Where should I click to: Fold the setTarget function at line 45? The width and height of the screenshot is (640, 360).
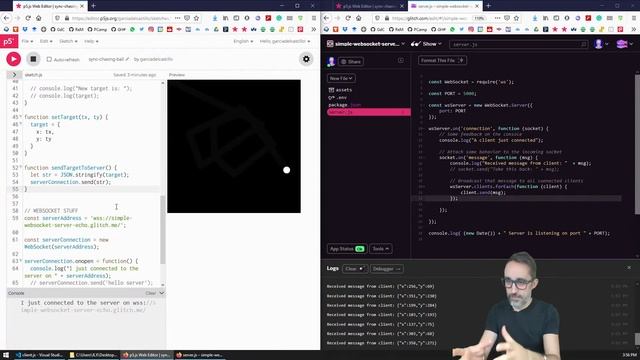coord(21,117)
